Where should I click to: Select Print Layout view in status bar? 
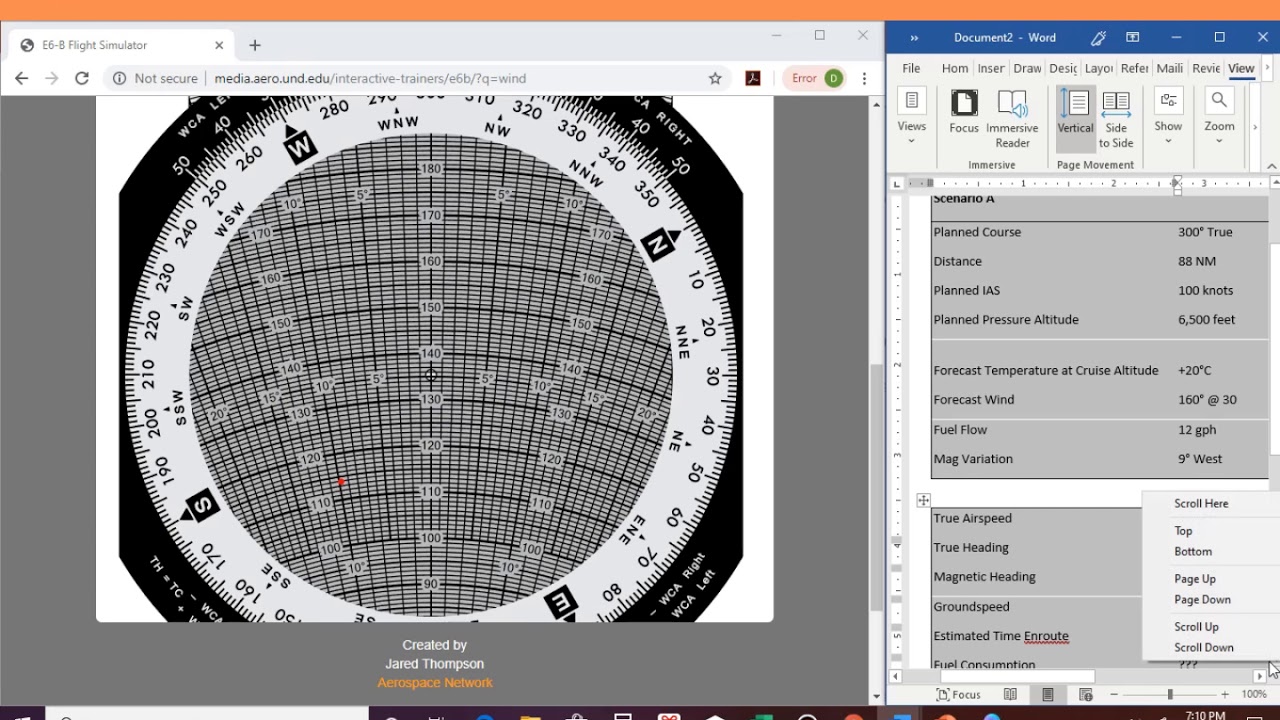click(x=1047, y=695)
